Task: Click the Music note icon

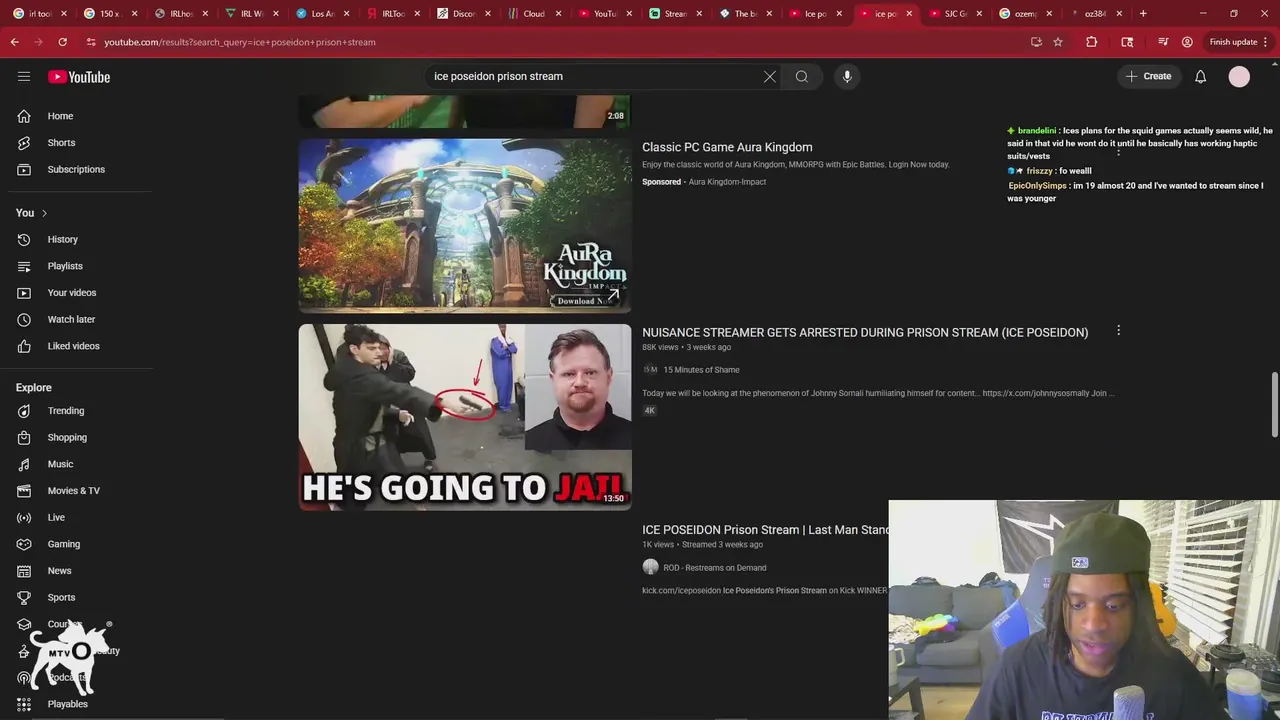Action: tap(24, 464)
